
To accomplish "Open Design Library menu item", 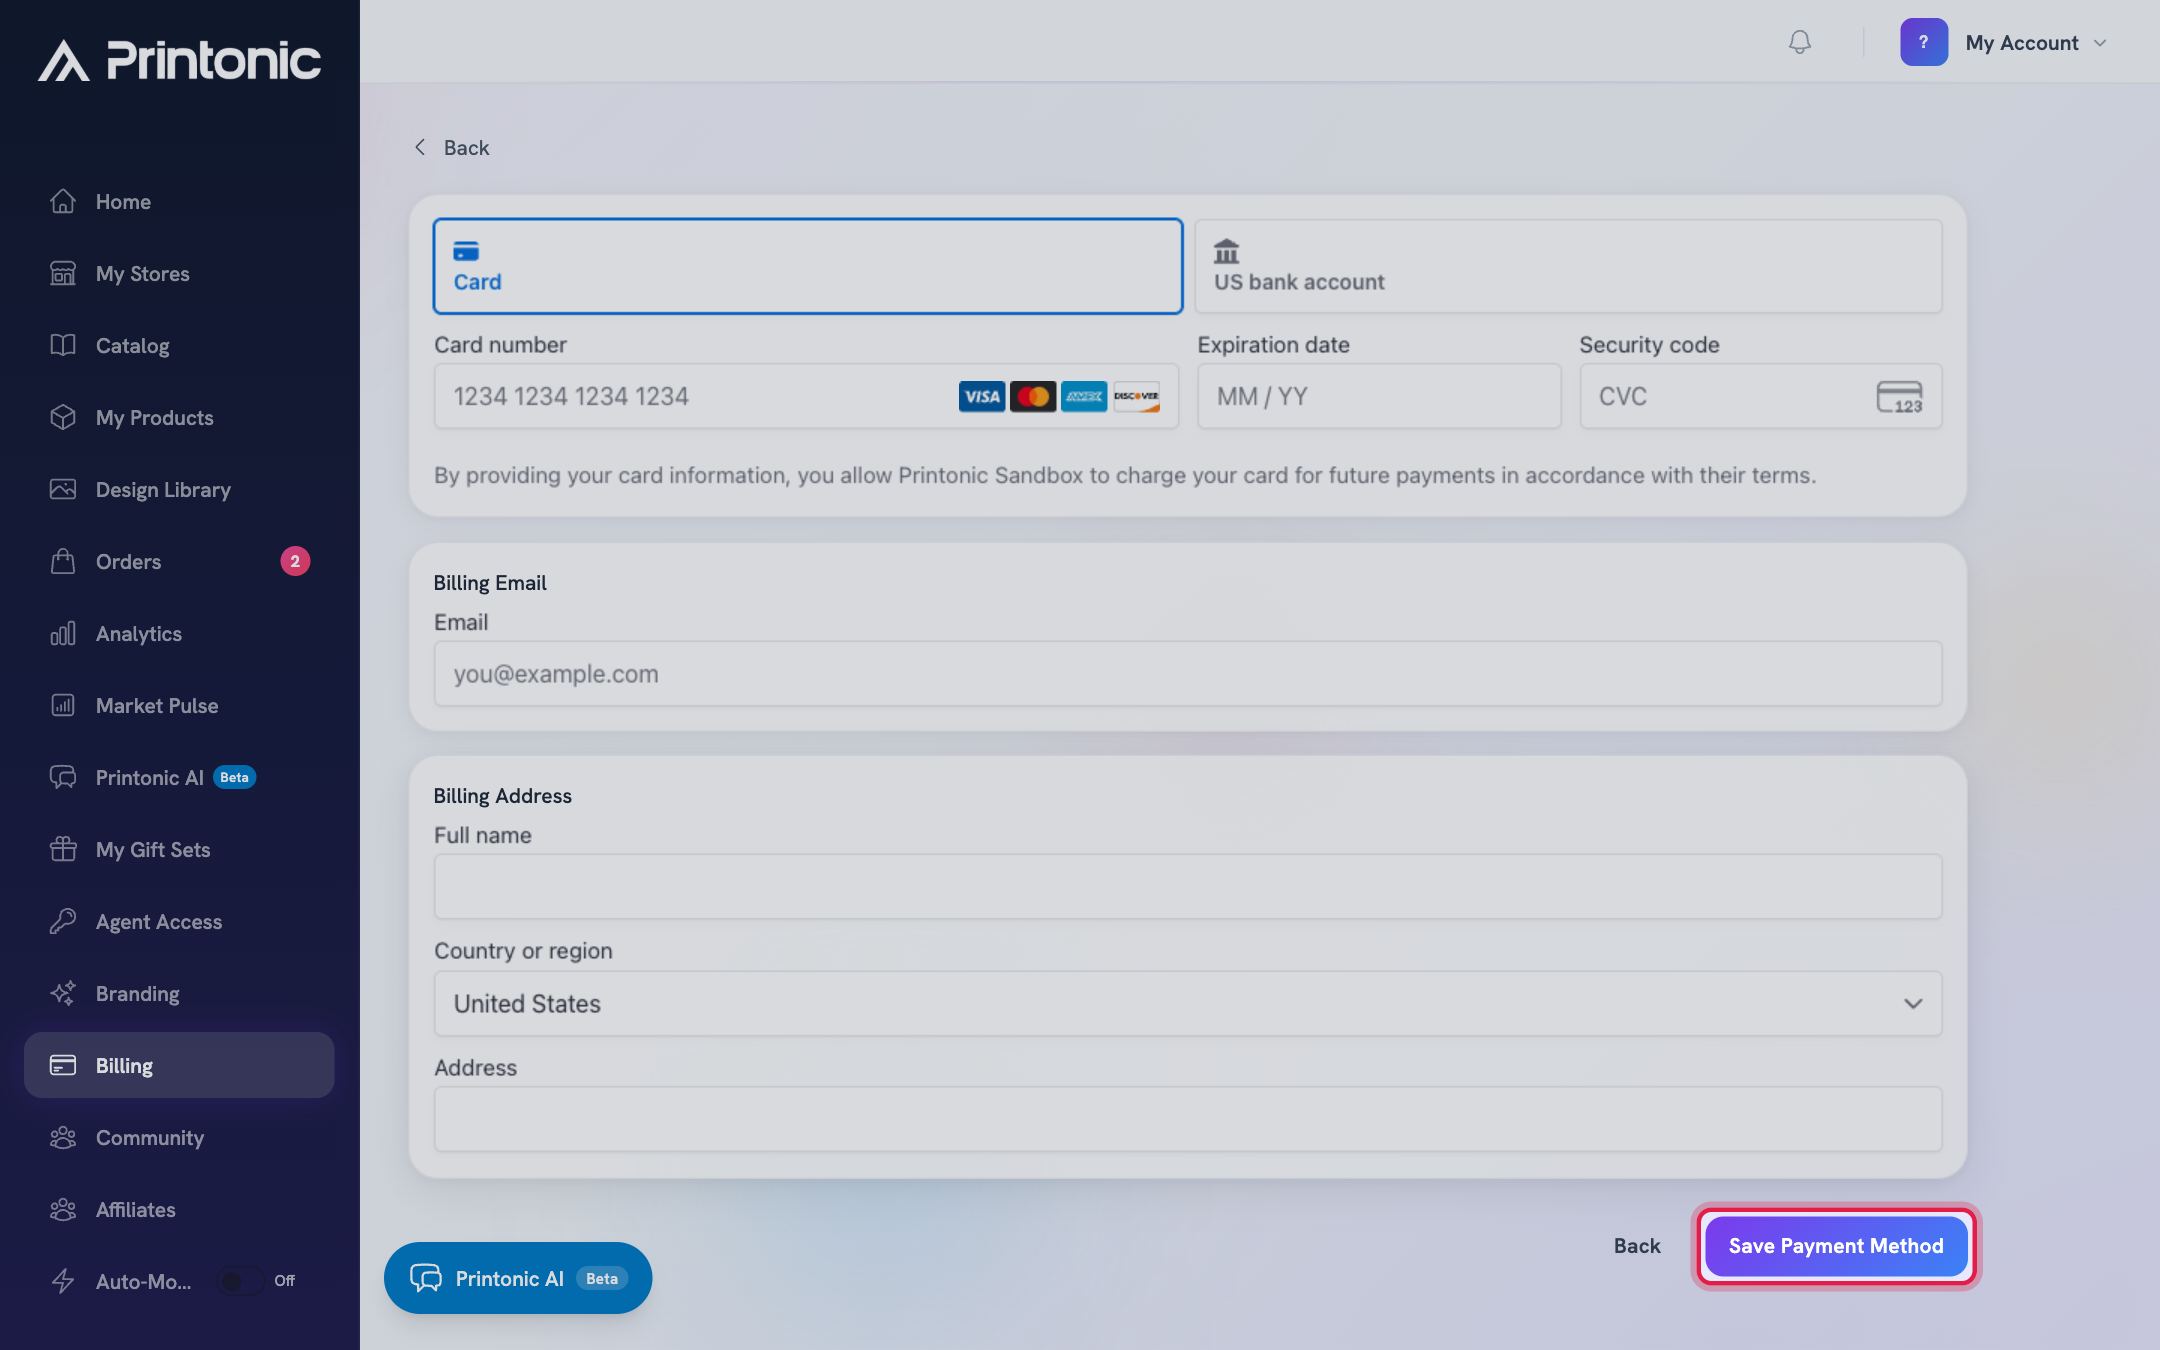I will coord(179,489).
